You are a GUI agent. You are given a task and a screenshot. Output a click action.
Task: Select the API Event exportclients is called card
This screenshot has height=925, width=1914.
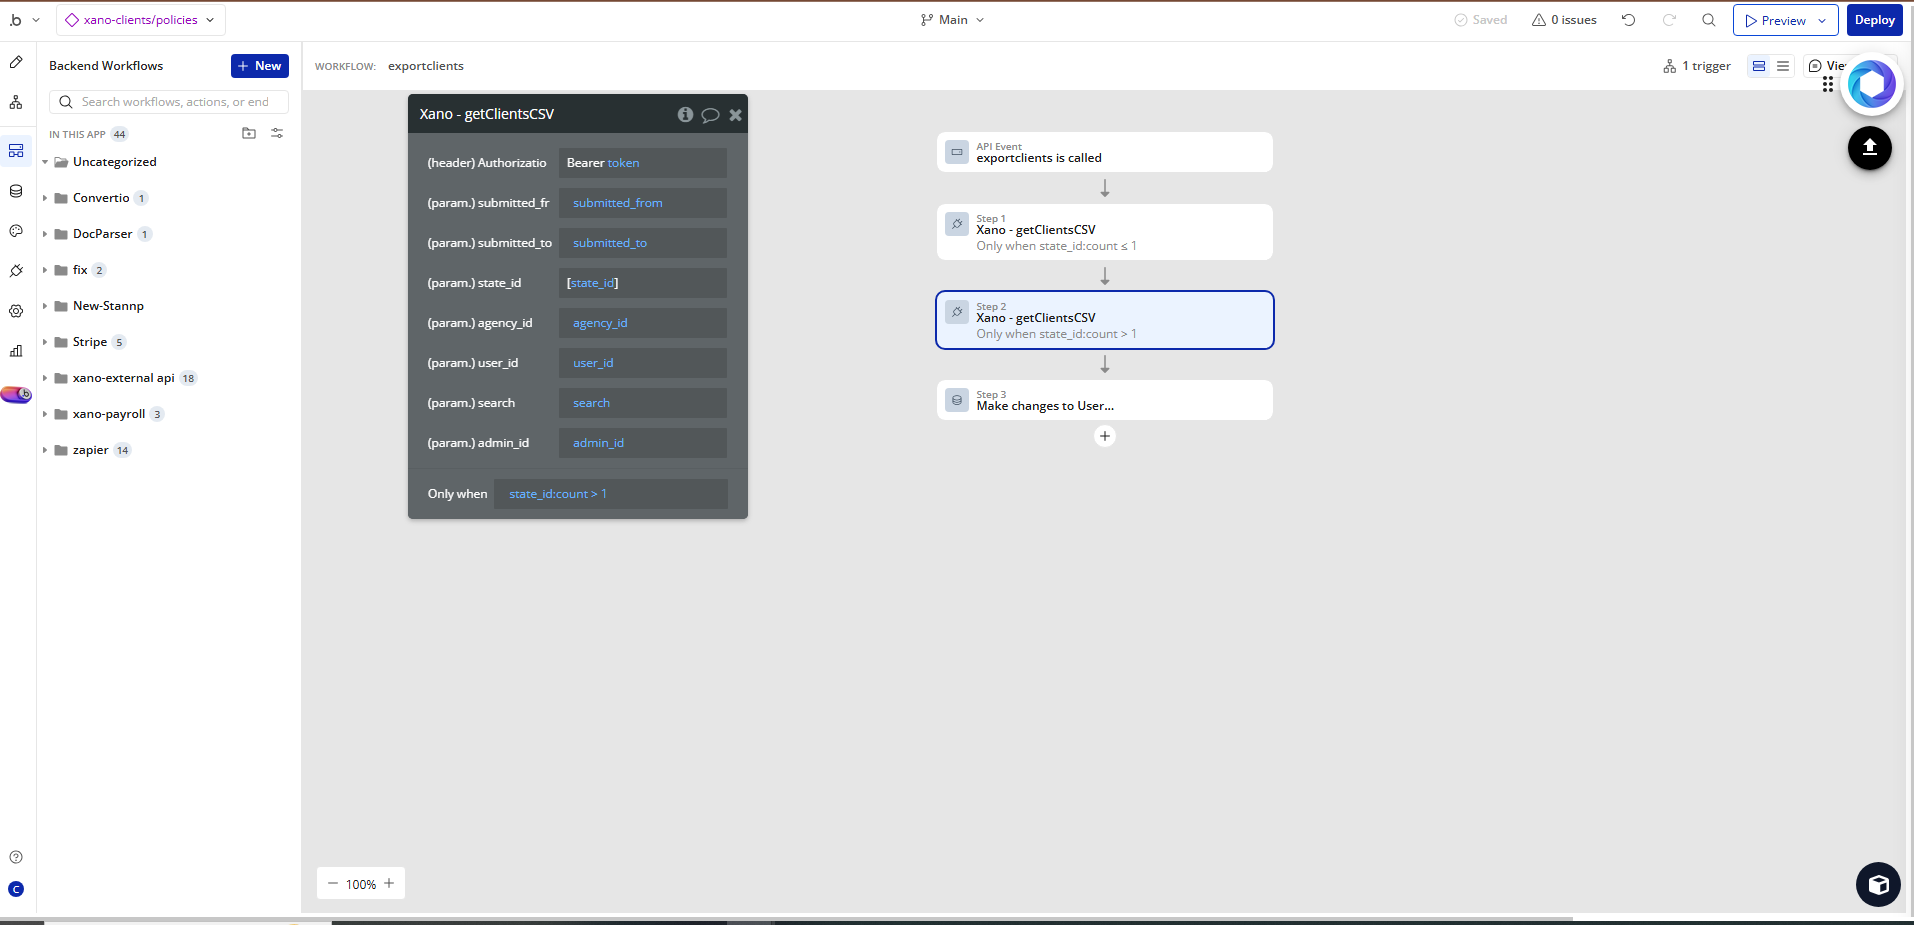click(x=1105, y=152)
